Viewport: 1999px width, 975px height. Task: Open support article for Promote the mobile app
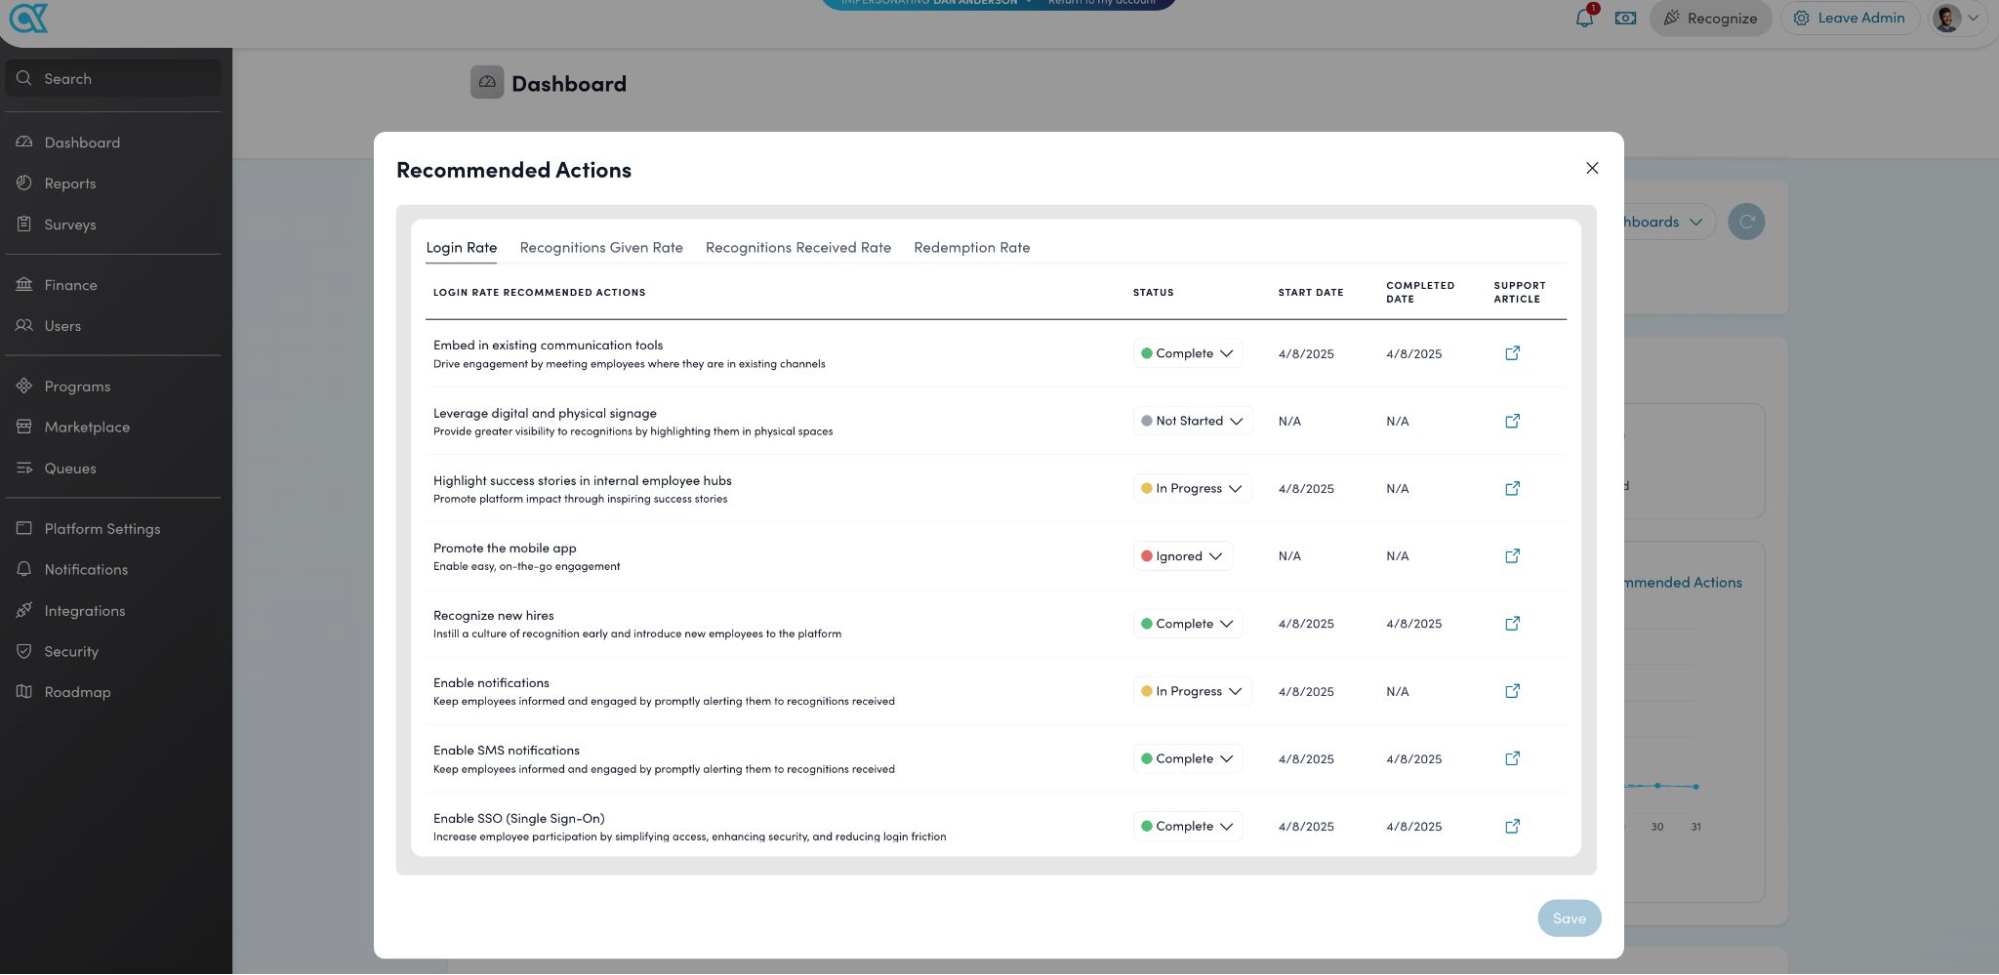[1512, 556]
